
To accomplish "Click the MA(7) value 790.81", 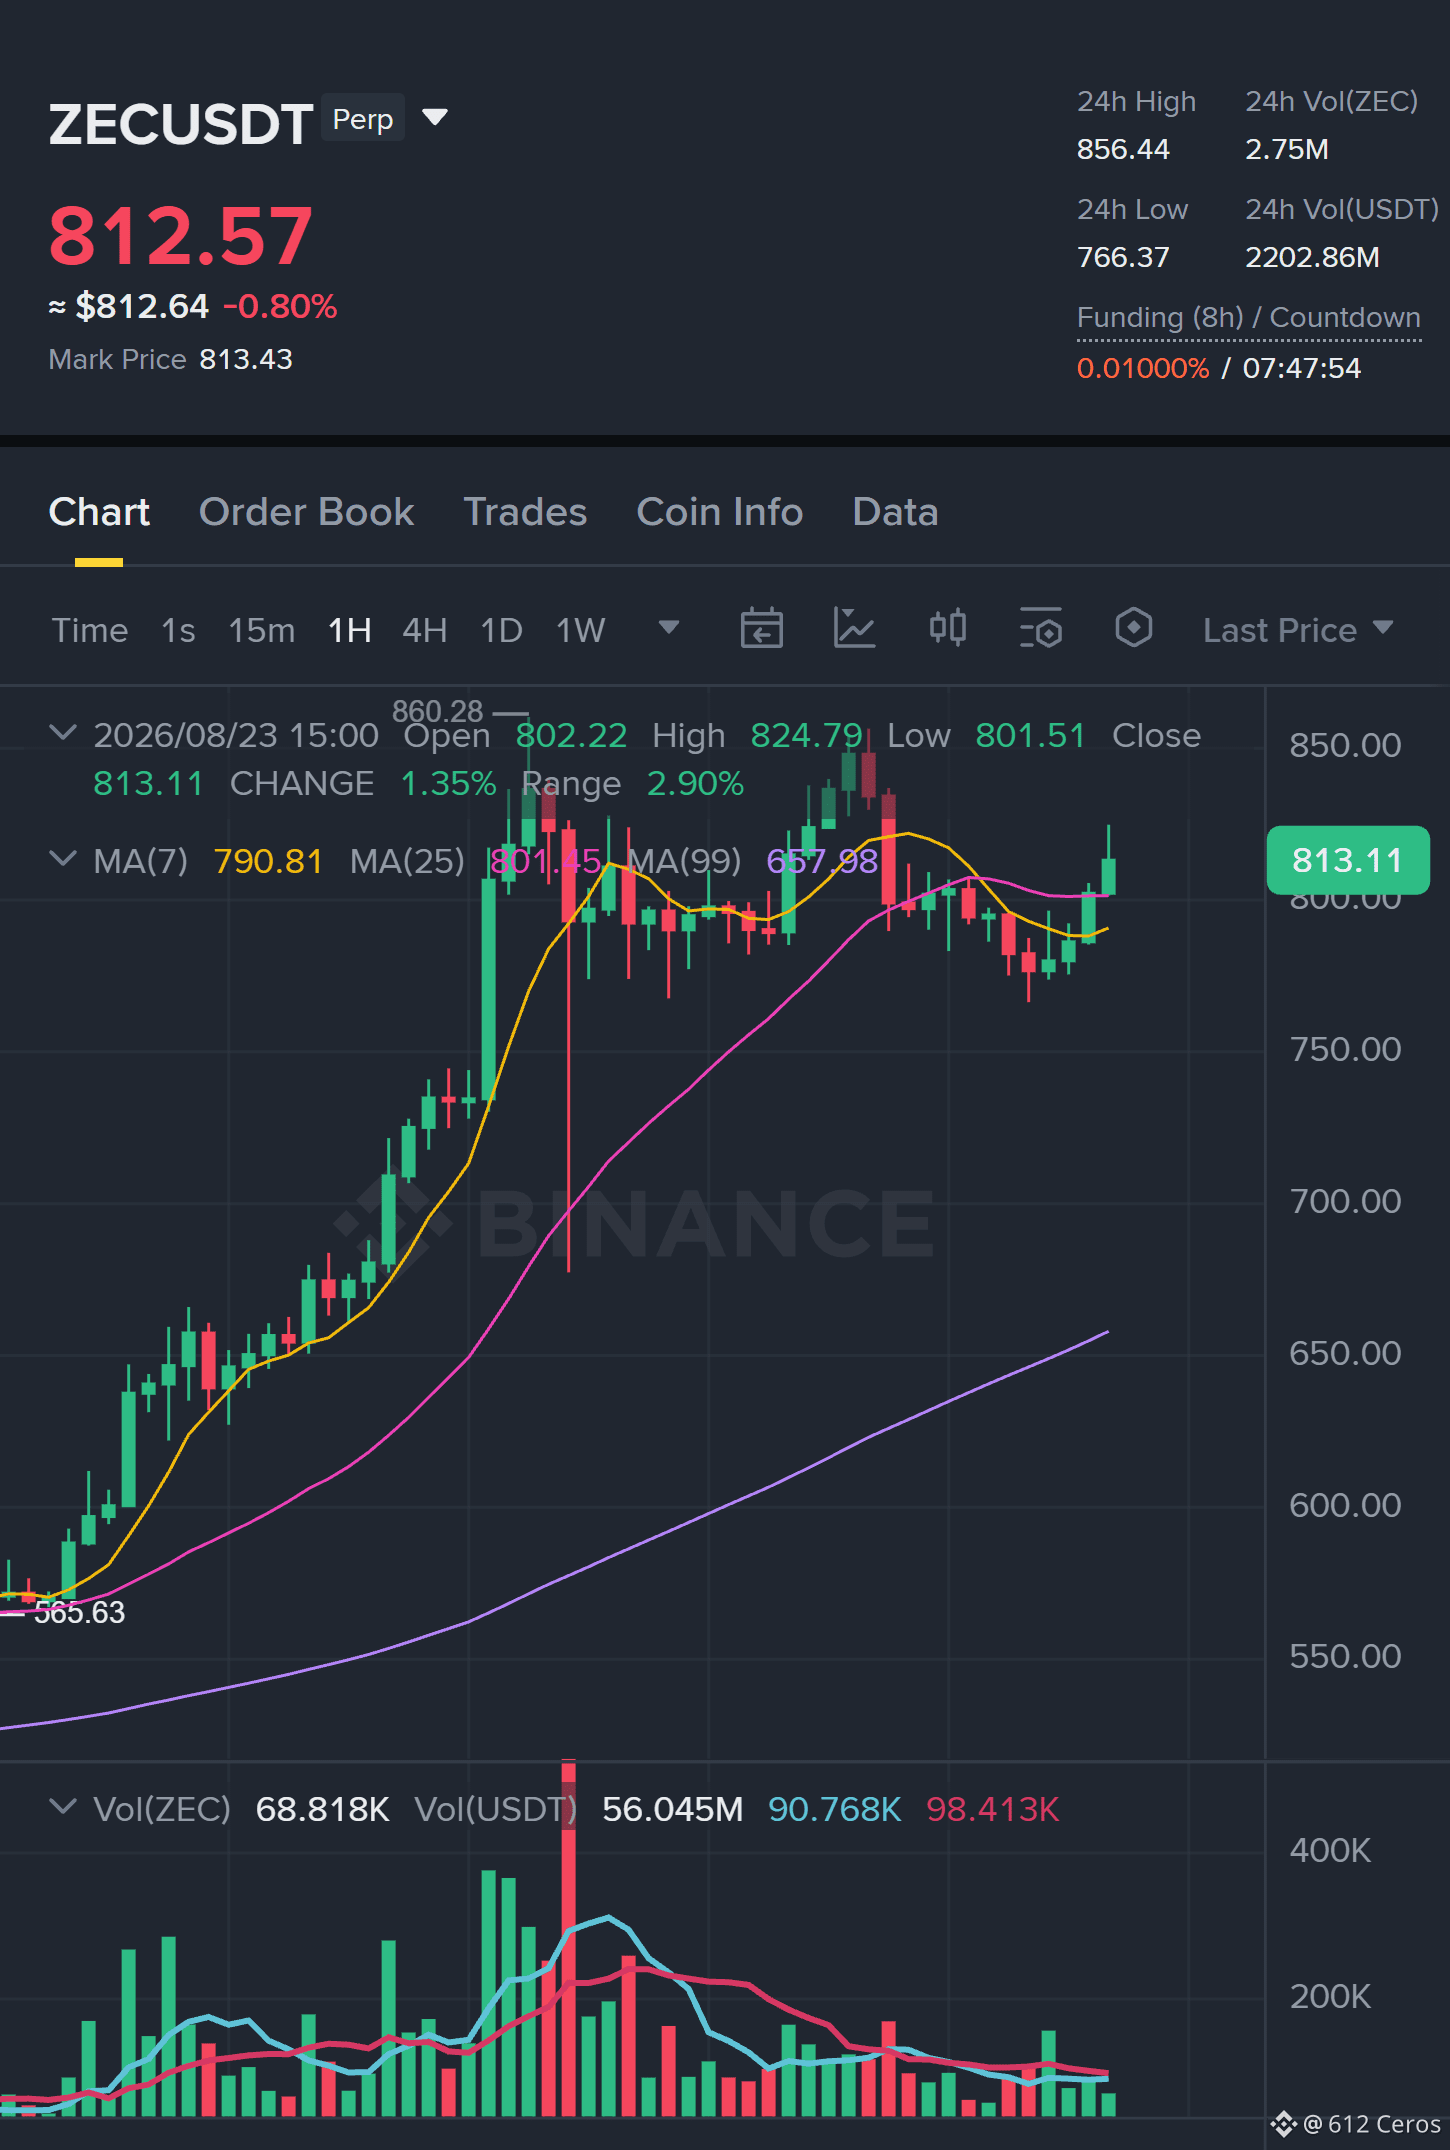I will tap(268, 861).
